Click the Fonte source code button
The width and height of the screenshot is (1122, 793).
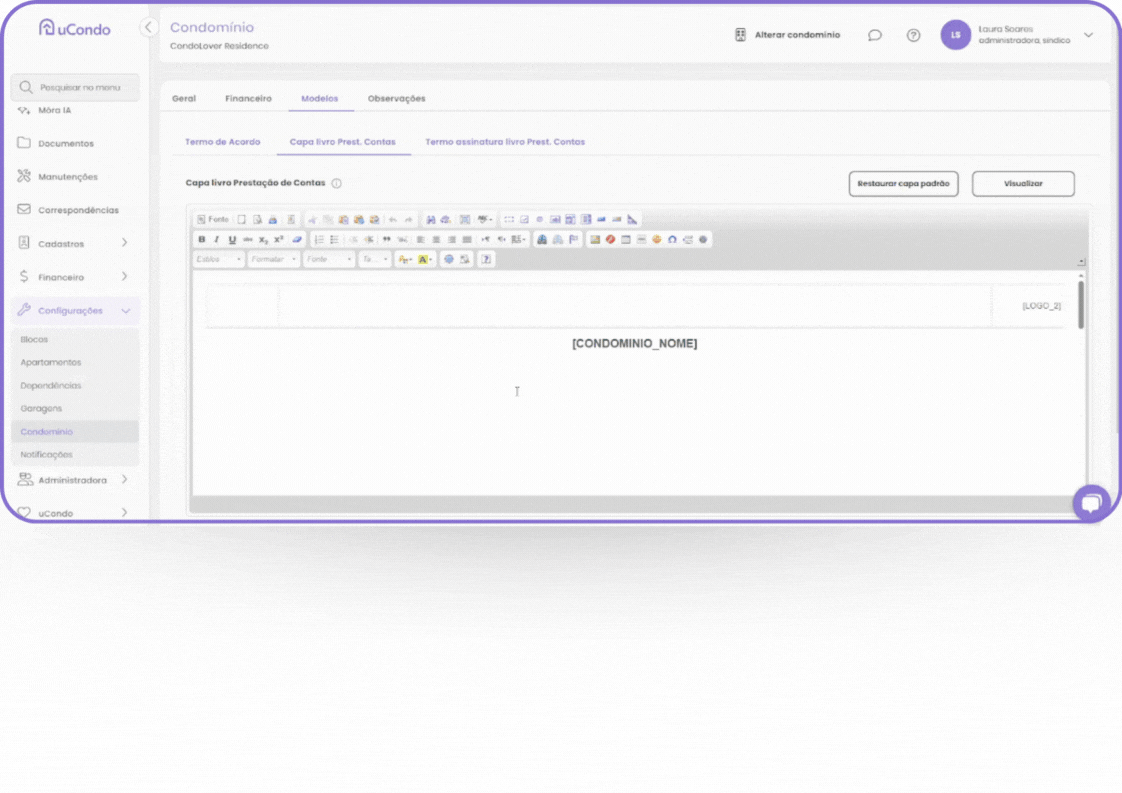click(x=213, y=220)
